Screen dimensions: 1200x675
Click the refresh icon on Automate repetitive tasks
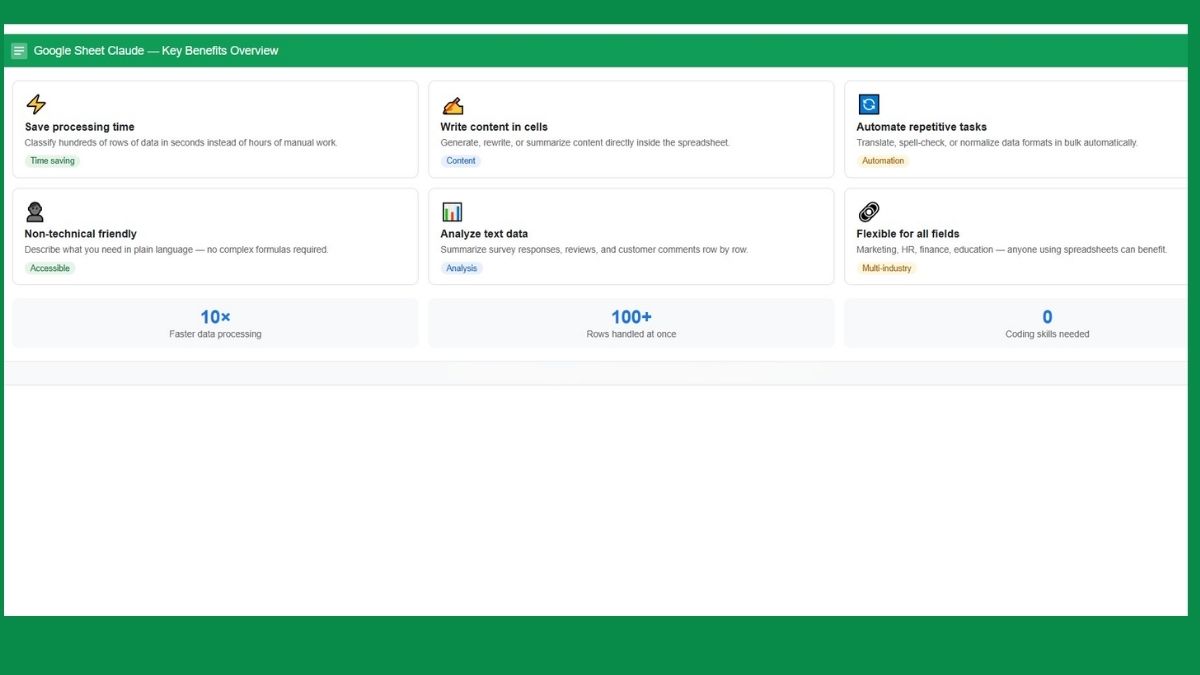[868, 104]
